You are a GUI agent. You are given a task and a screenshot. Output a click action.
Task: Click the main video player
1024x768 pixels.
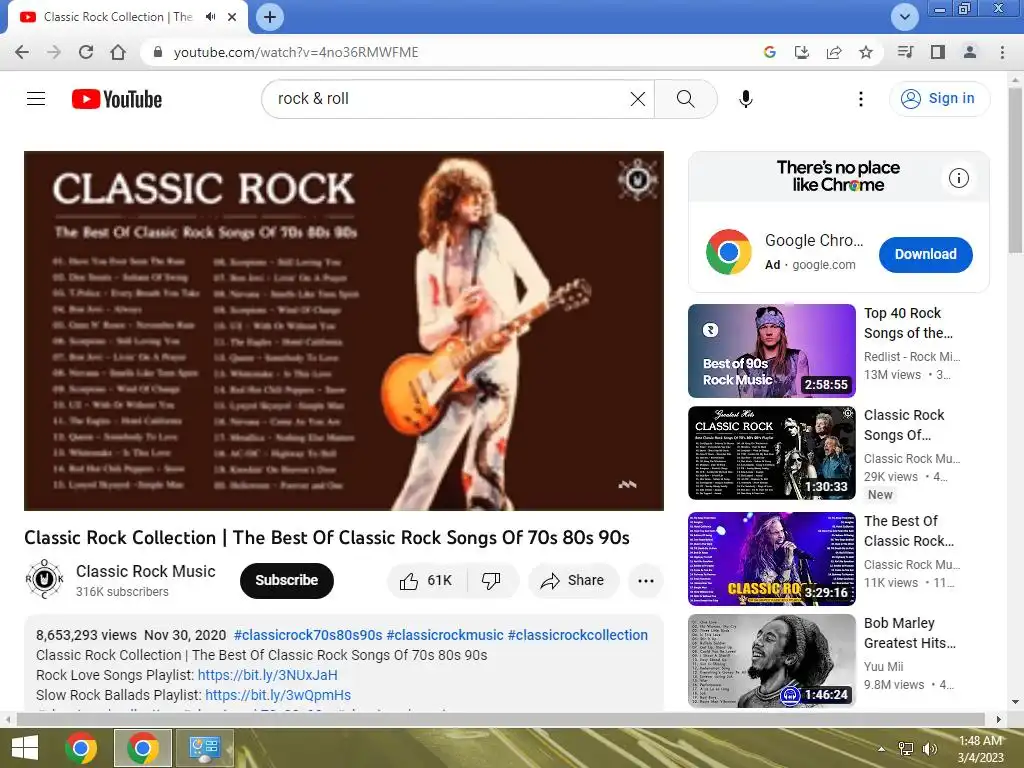coord(344,330)
